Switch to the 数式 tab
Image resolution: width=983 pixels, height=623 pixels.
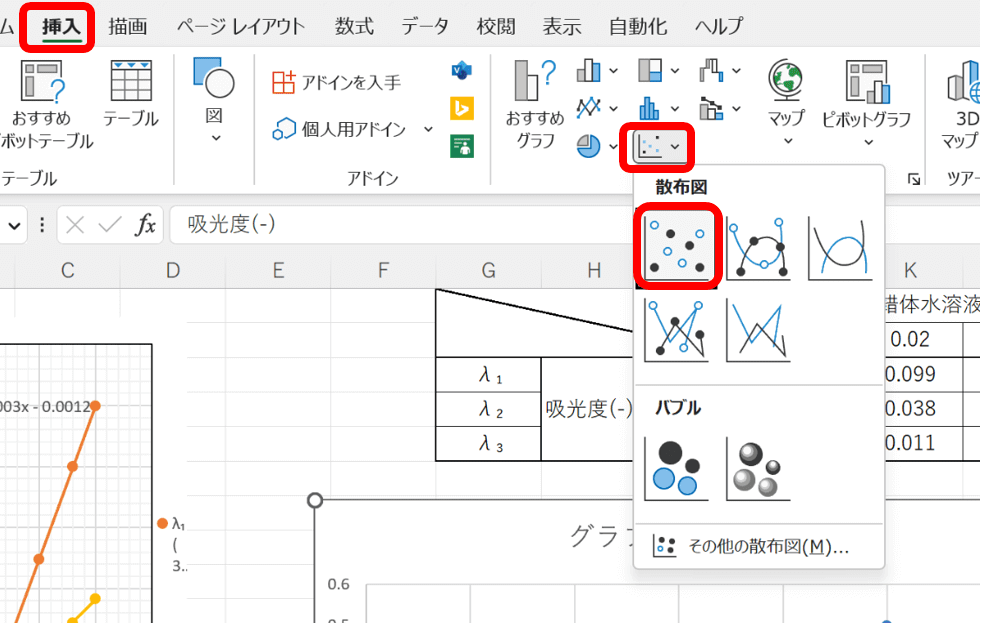pyautogui.click(x=354, y=27)
